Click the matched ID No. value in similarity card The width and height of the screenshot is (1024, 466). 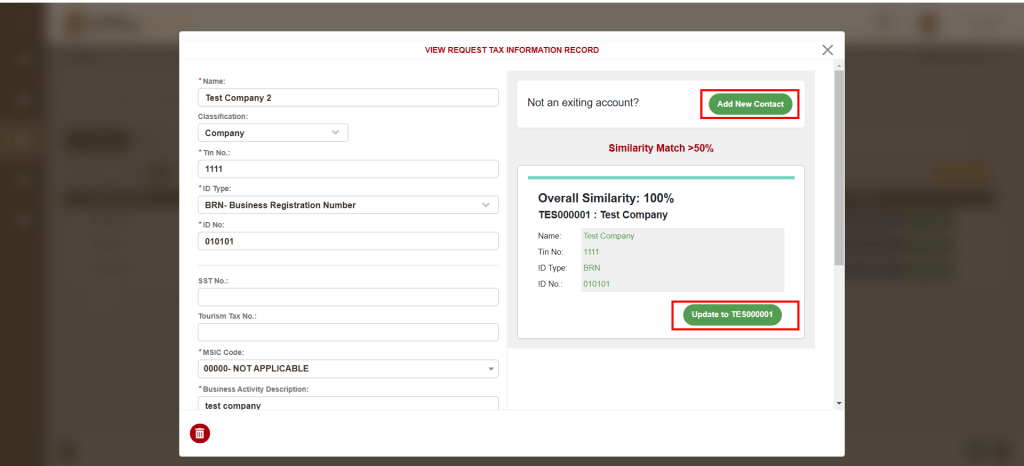(596, 284)
